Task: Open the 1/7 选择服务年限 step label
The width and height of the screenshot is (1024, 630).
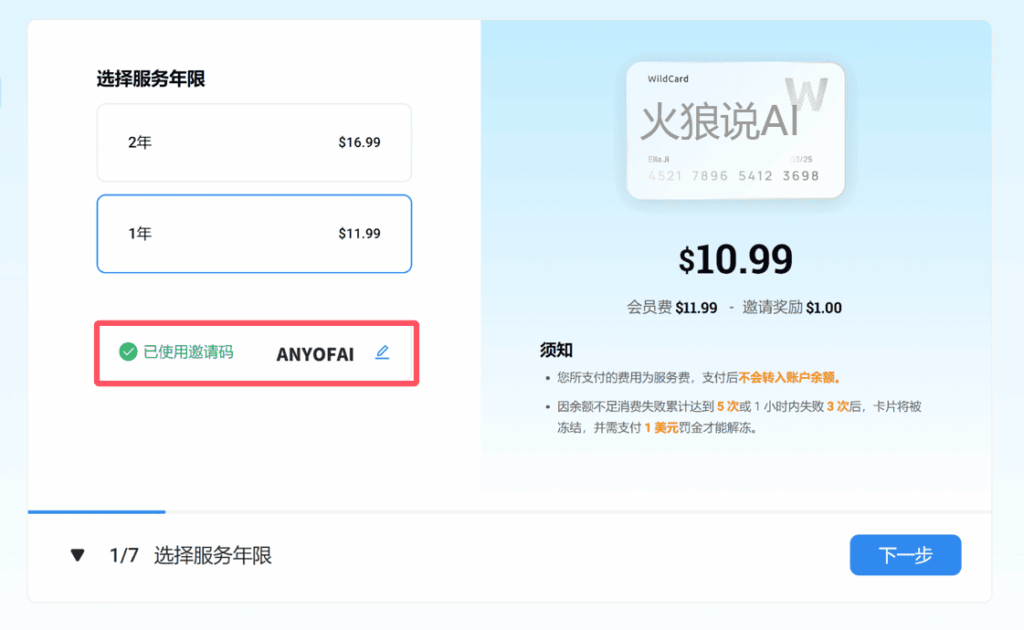Action: pyautogui.click(x=190, y=555)
